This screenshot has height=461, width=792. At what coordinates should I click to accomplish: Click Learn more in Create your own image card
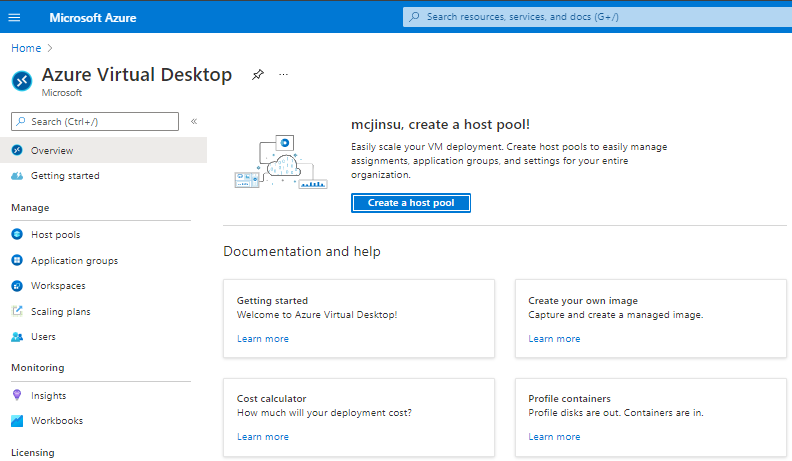pyautogui.click(x=554, y=339)
